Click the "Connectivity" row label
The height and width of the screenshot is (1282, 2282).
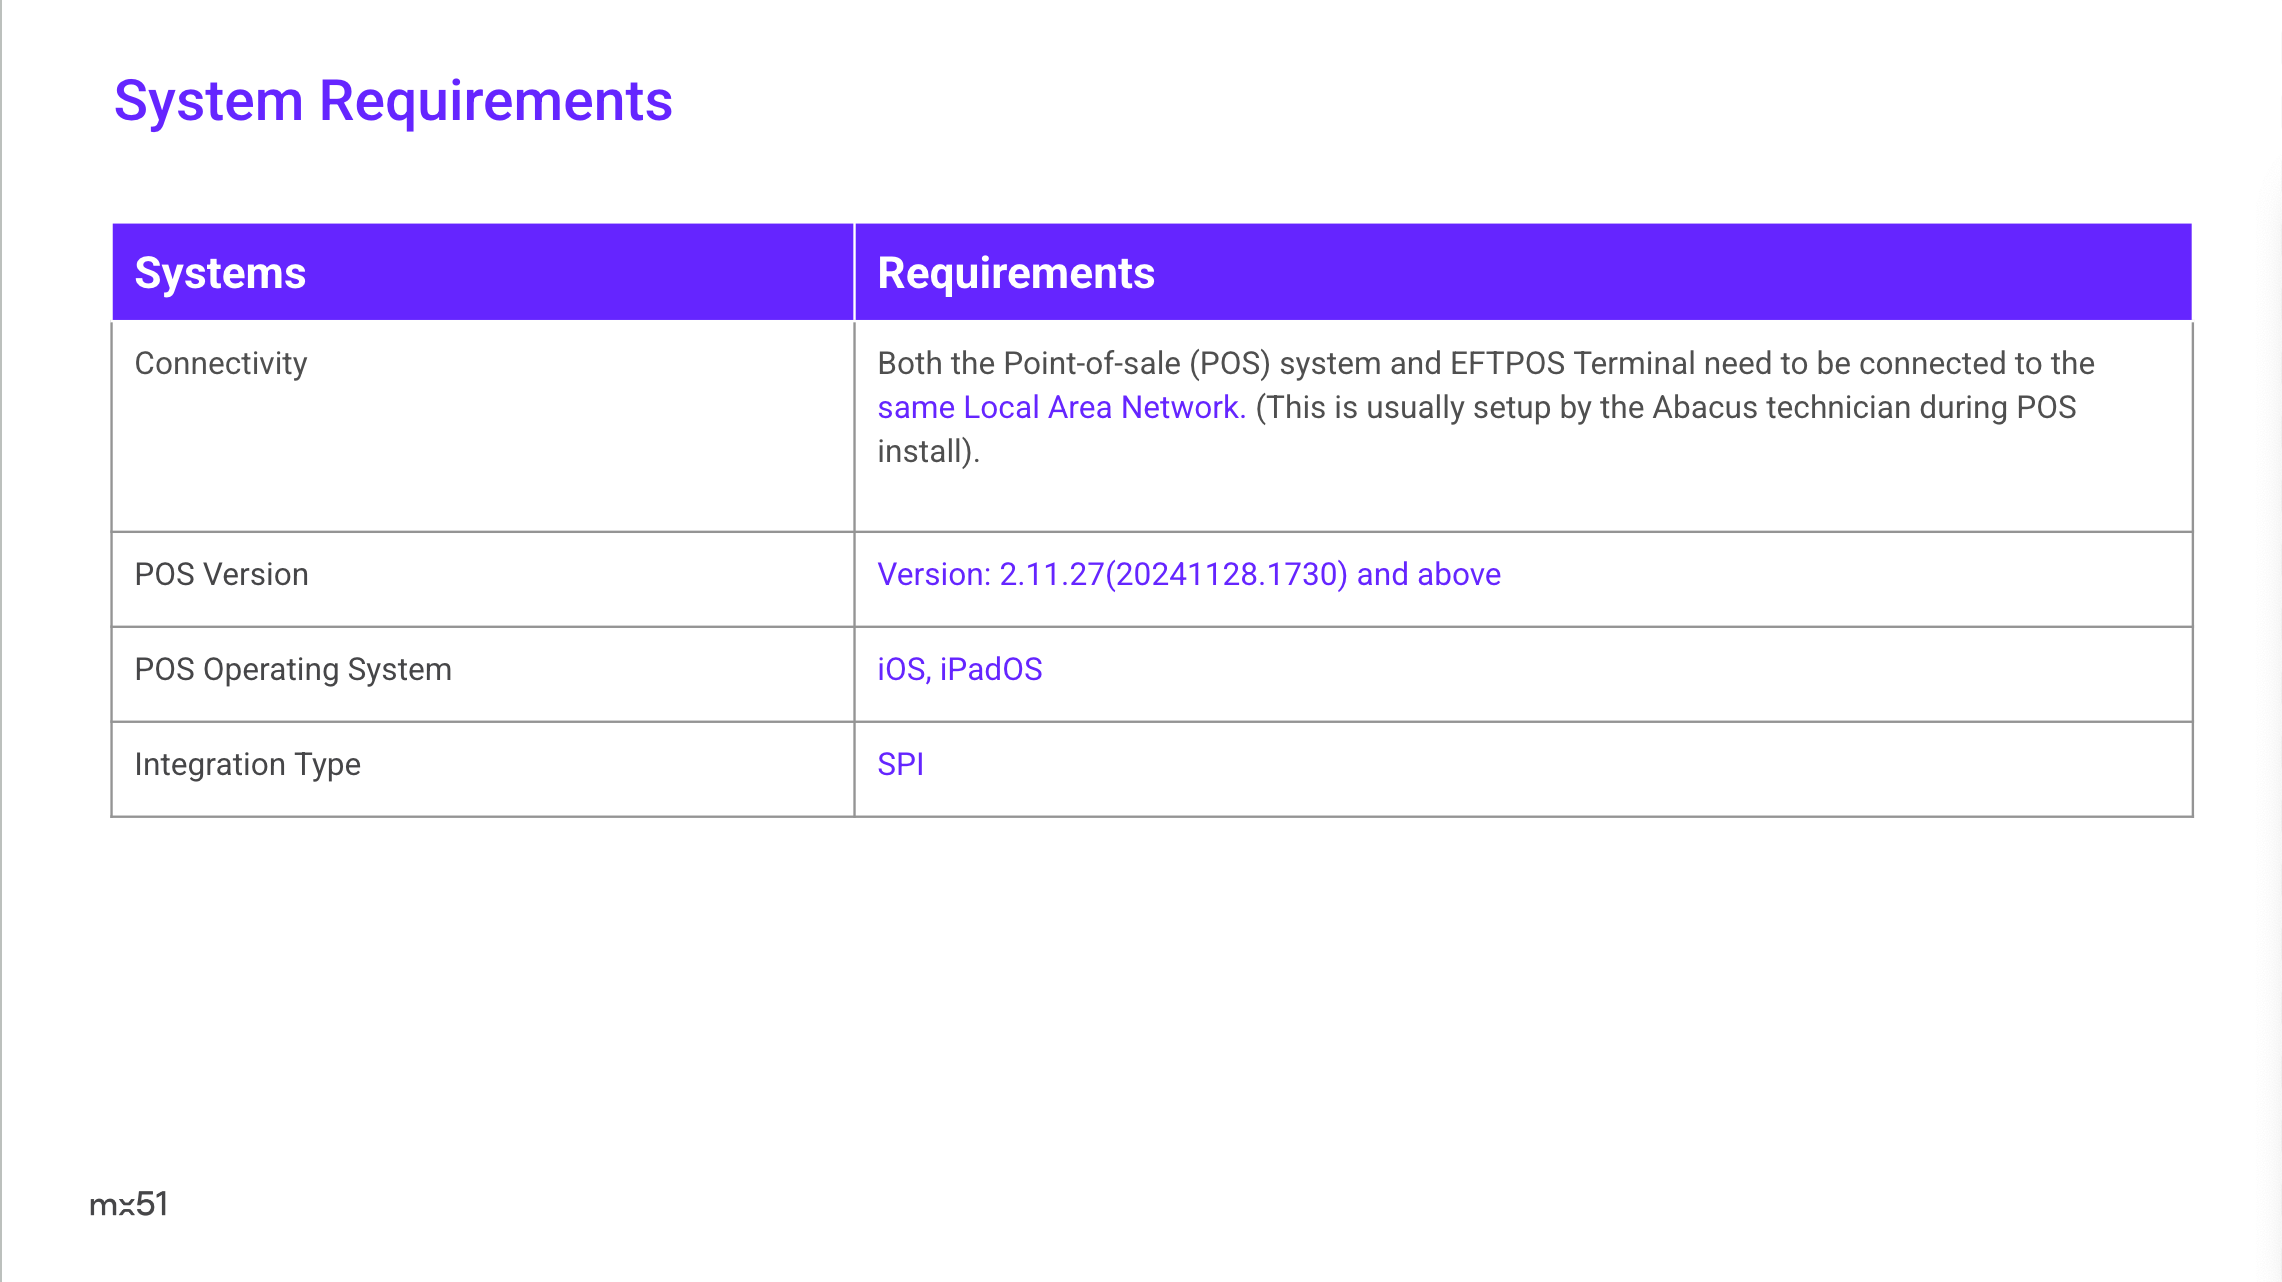click(221, 363)
